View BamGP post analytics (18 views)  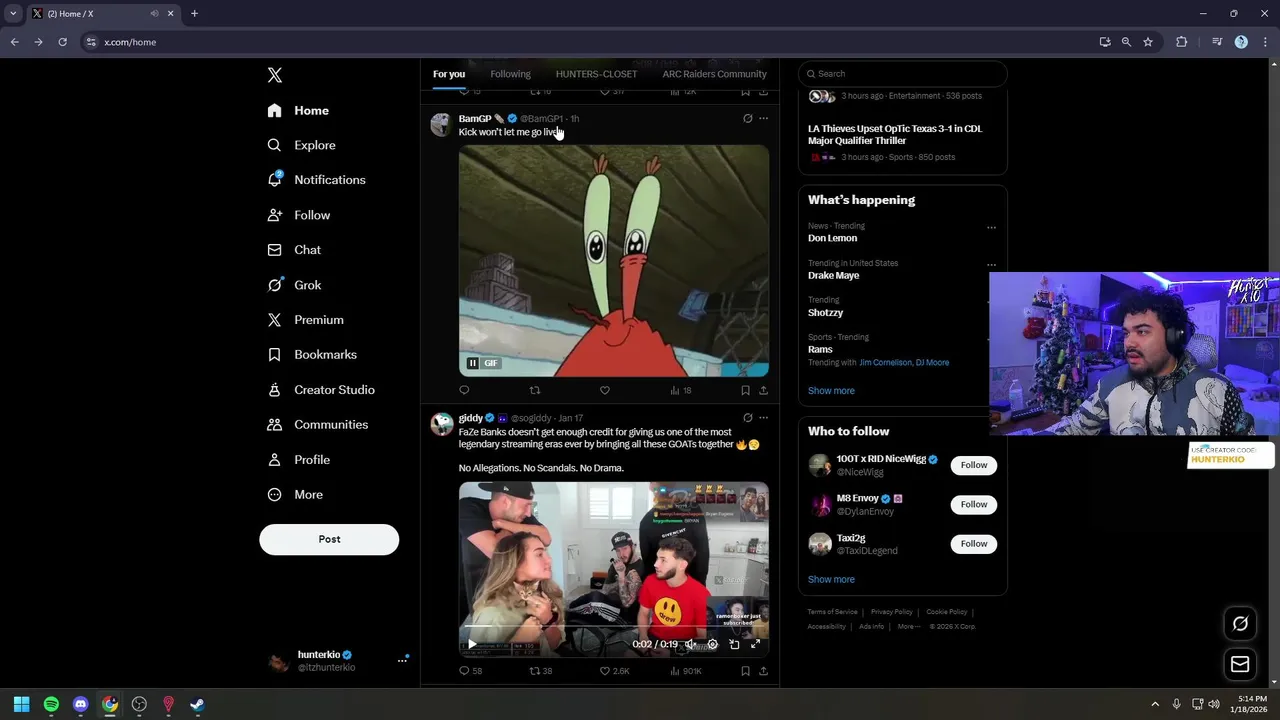coord(681,390)
